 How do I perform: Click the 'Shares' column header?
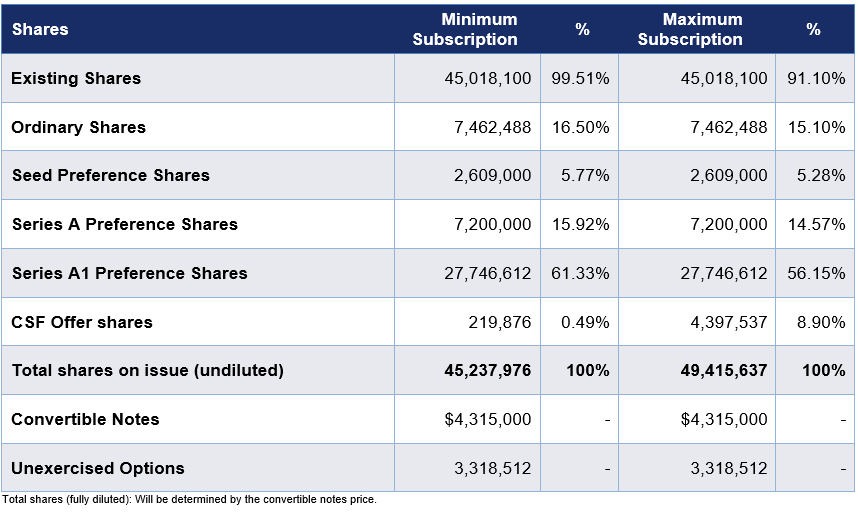pos(40,30)
